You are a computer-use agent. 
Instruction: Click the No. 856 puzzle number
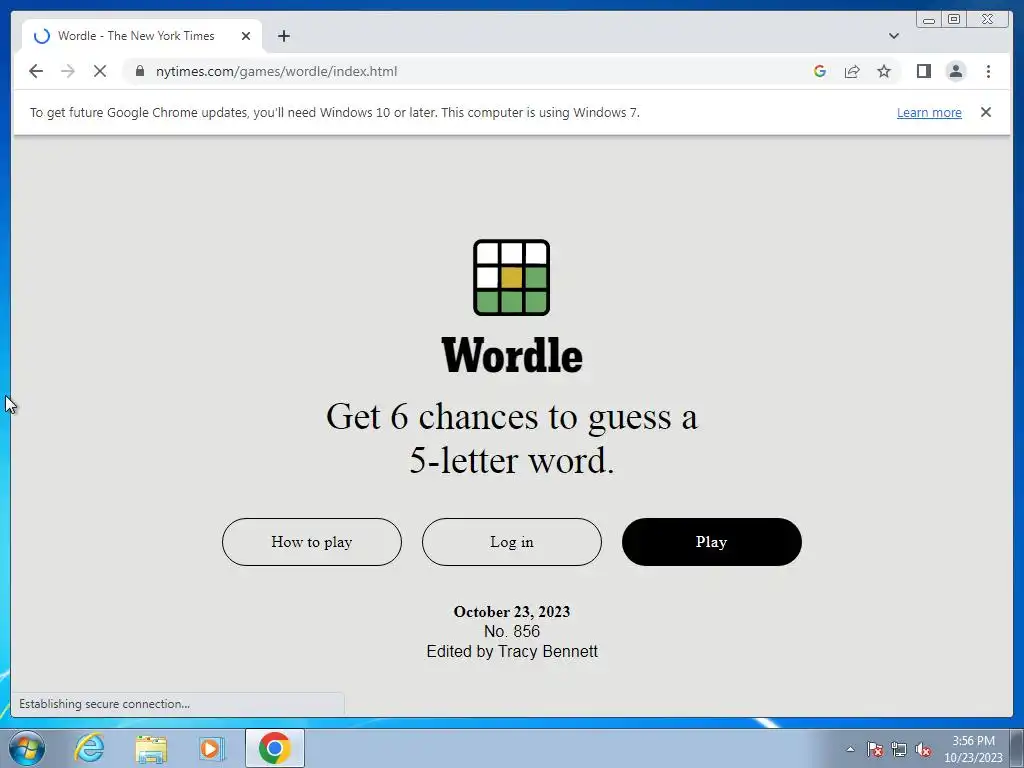(512, 632)
